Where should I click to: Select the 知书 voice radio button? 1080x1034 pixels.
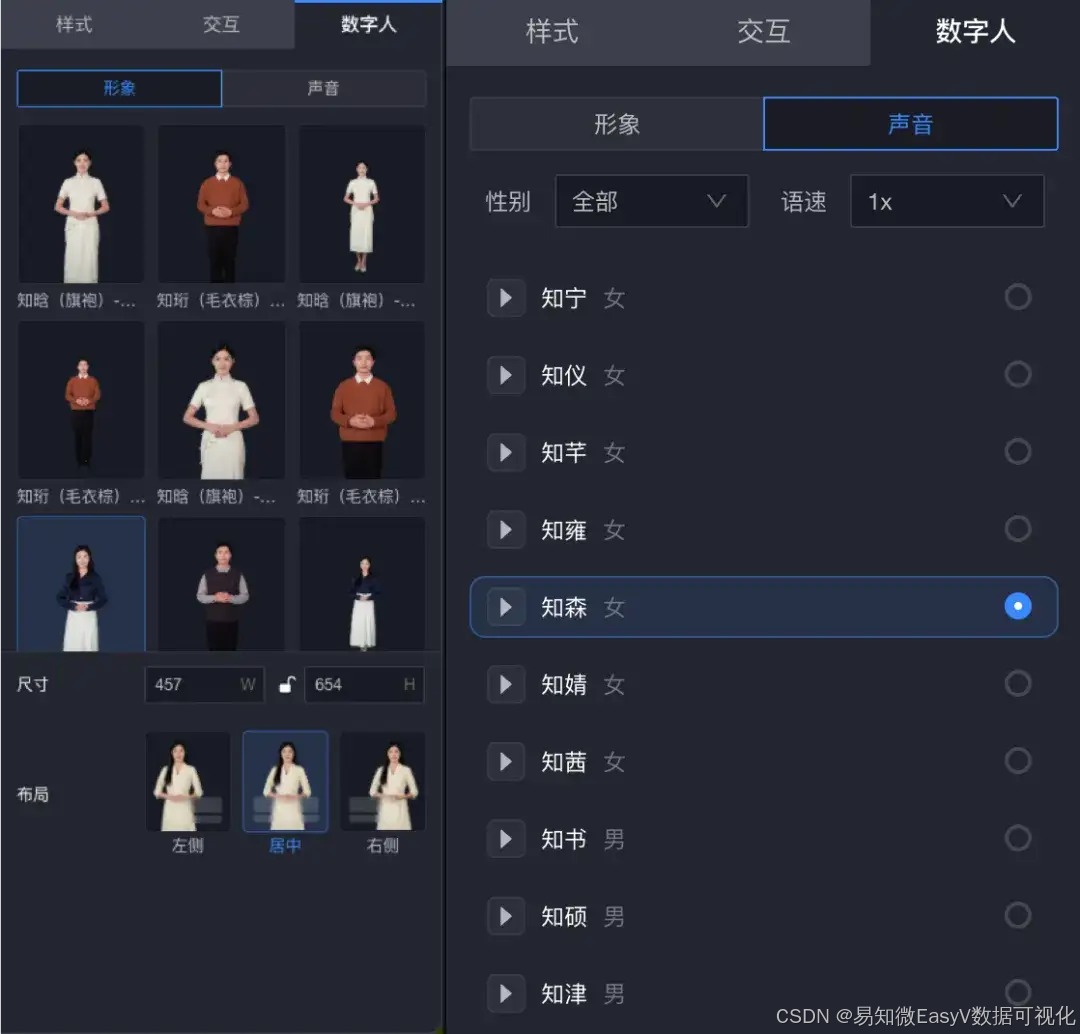point(1017,838)
